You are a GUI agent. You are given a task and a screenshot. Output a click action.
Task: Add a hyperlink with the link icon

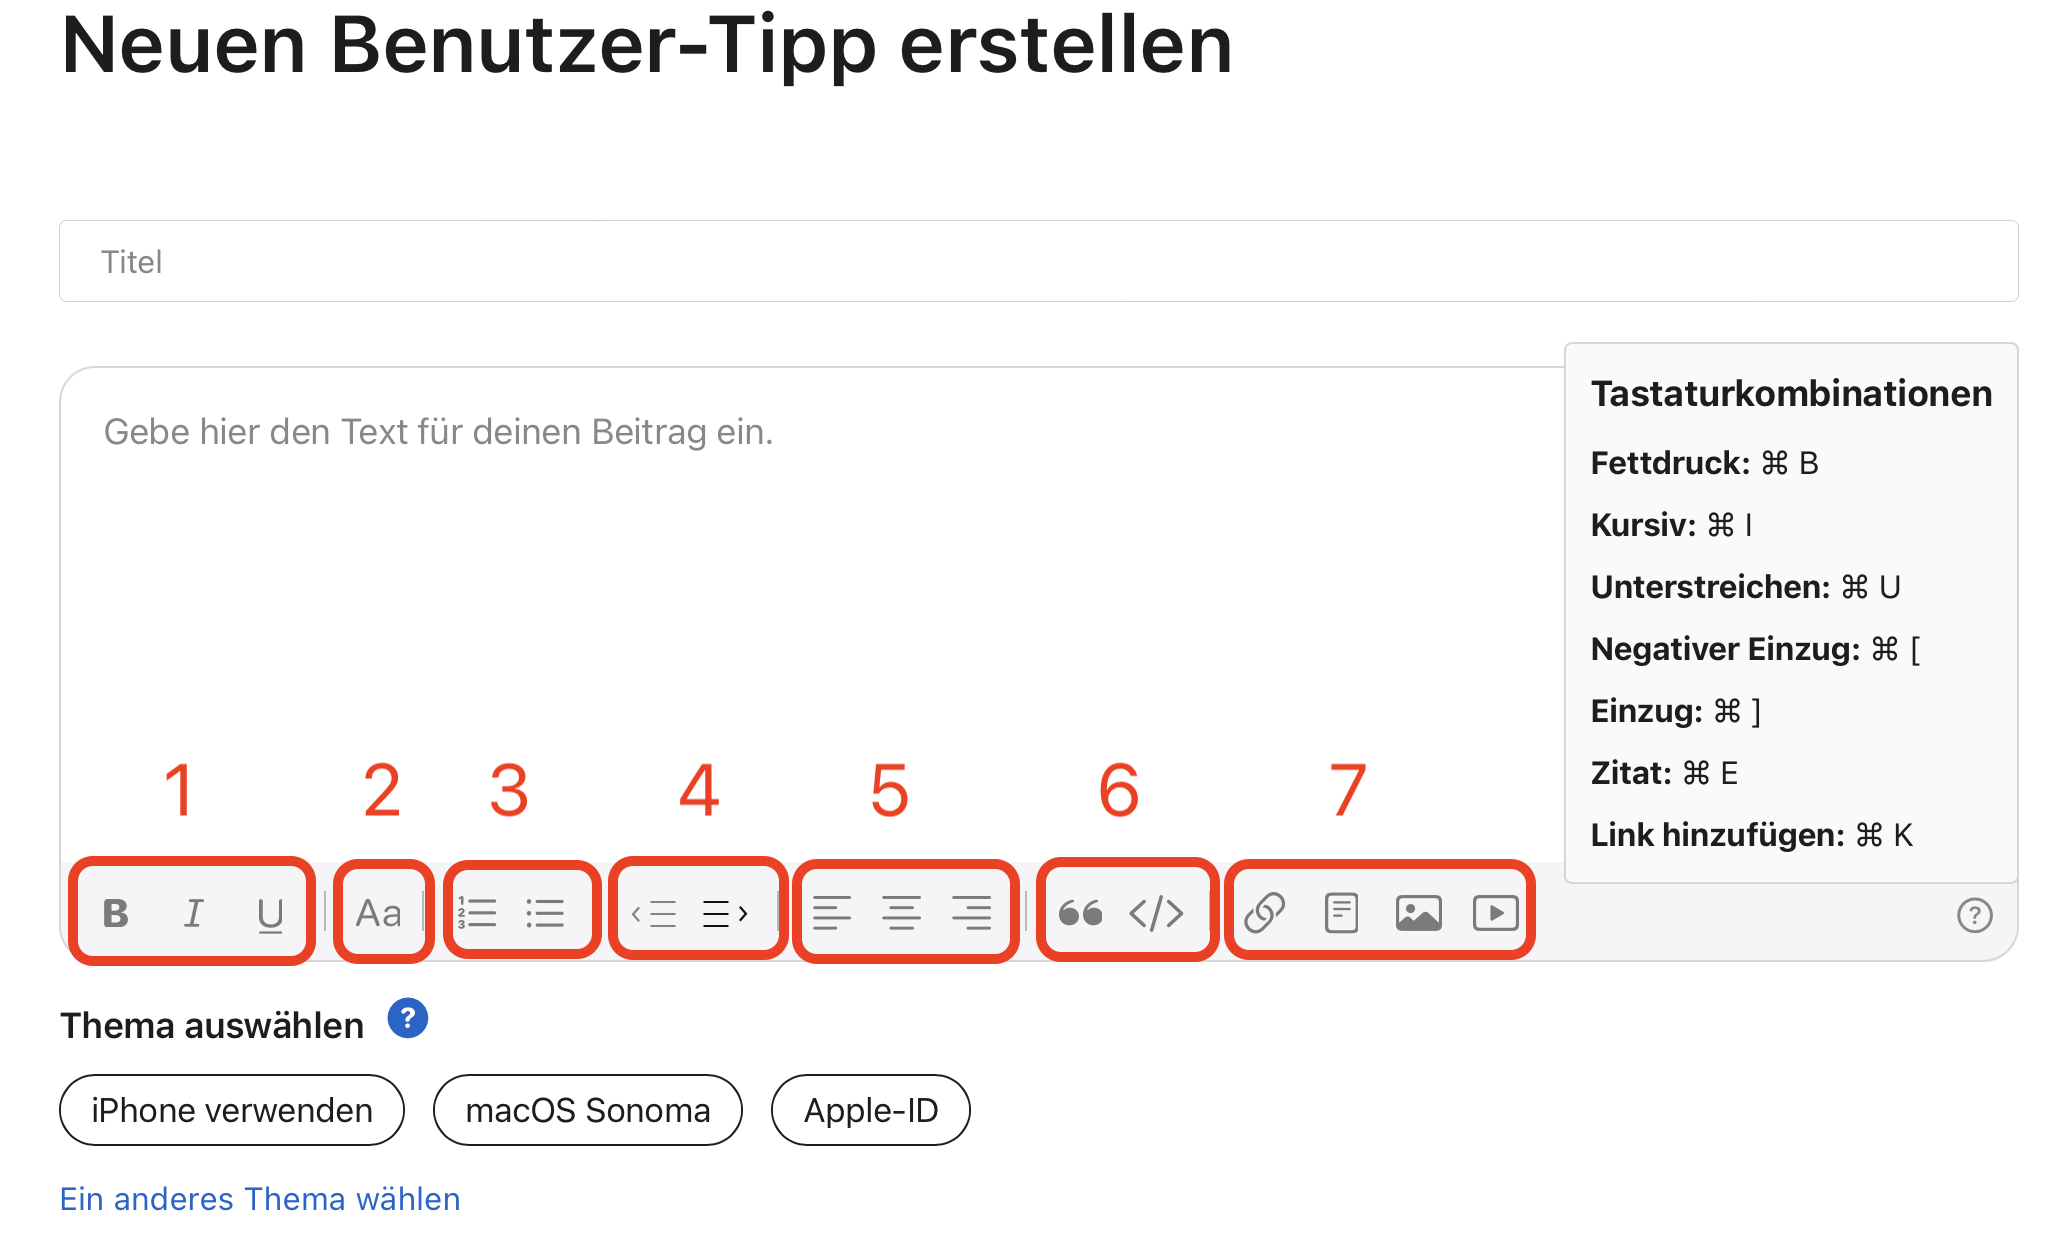point(1265,913)
